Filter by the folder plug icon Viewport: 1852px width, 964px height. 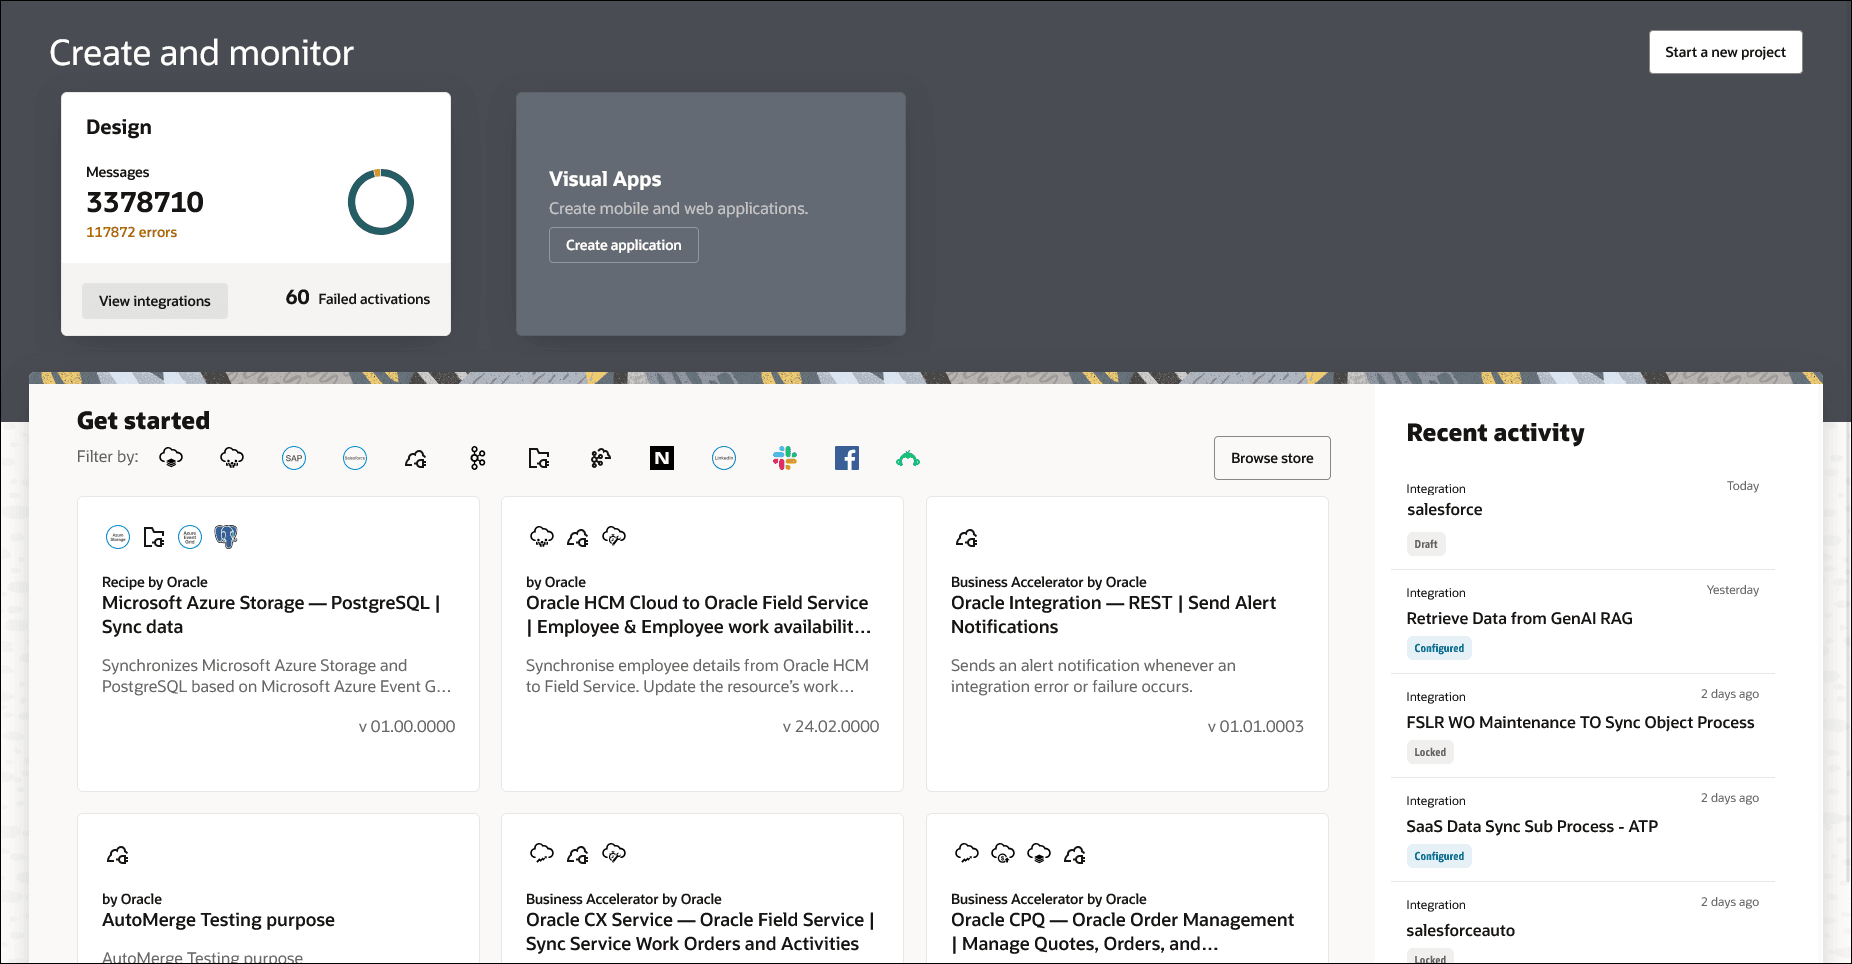tap(539, 458)
